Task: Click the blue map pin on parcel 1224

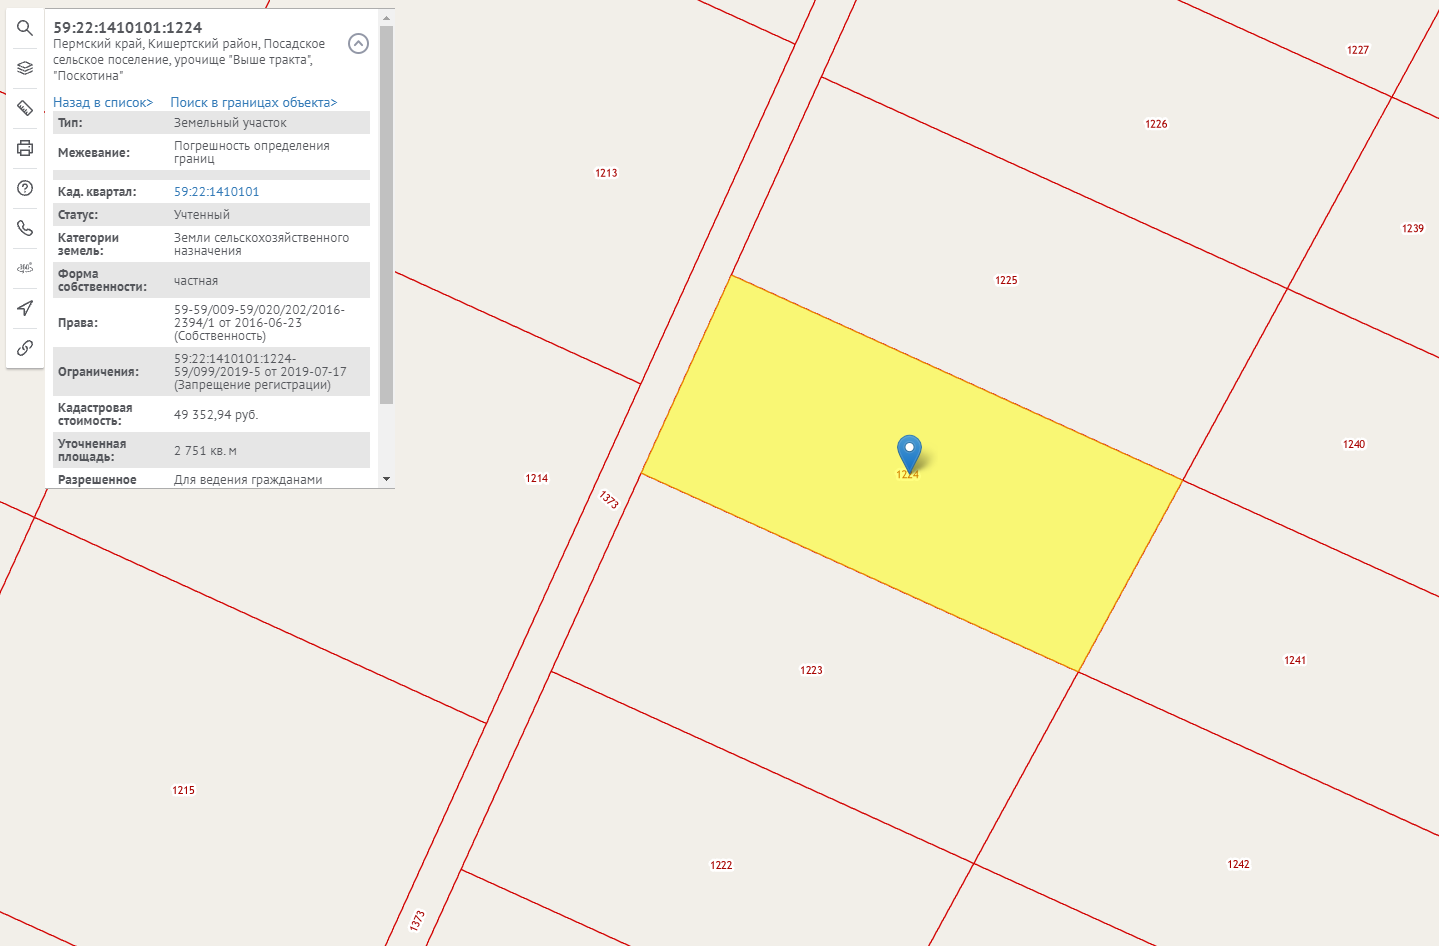Action: point(909,452)
